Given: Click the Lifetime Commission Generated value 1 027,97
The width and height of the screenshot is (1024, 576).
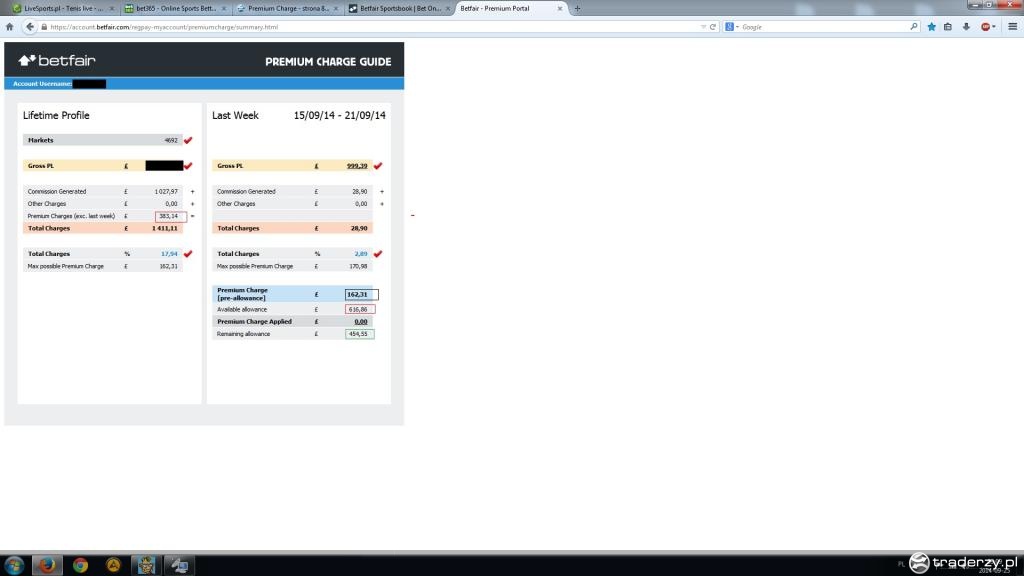Looking at the screenshot, I should tap(166, 191).
